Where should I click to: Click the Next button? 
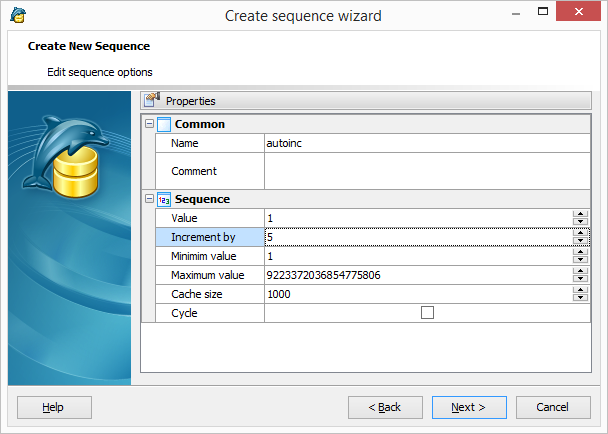469,407
